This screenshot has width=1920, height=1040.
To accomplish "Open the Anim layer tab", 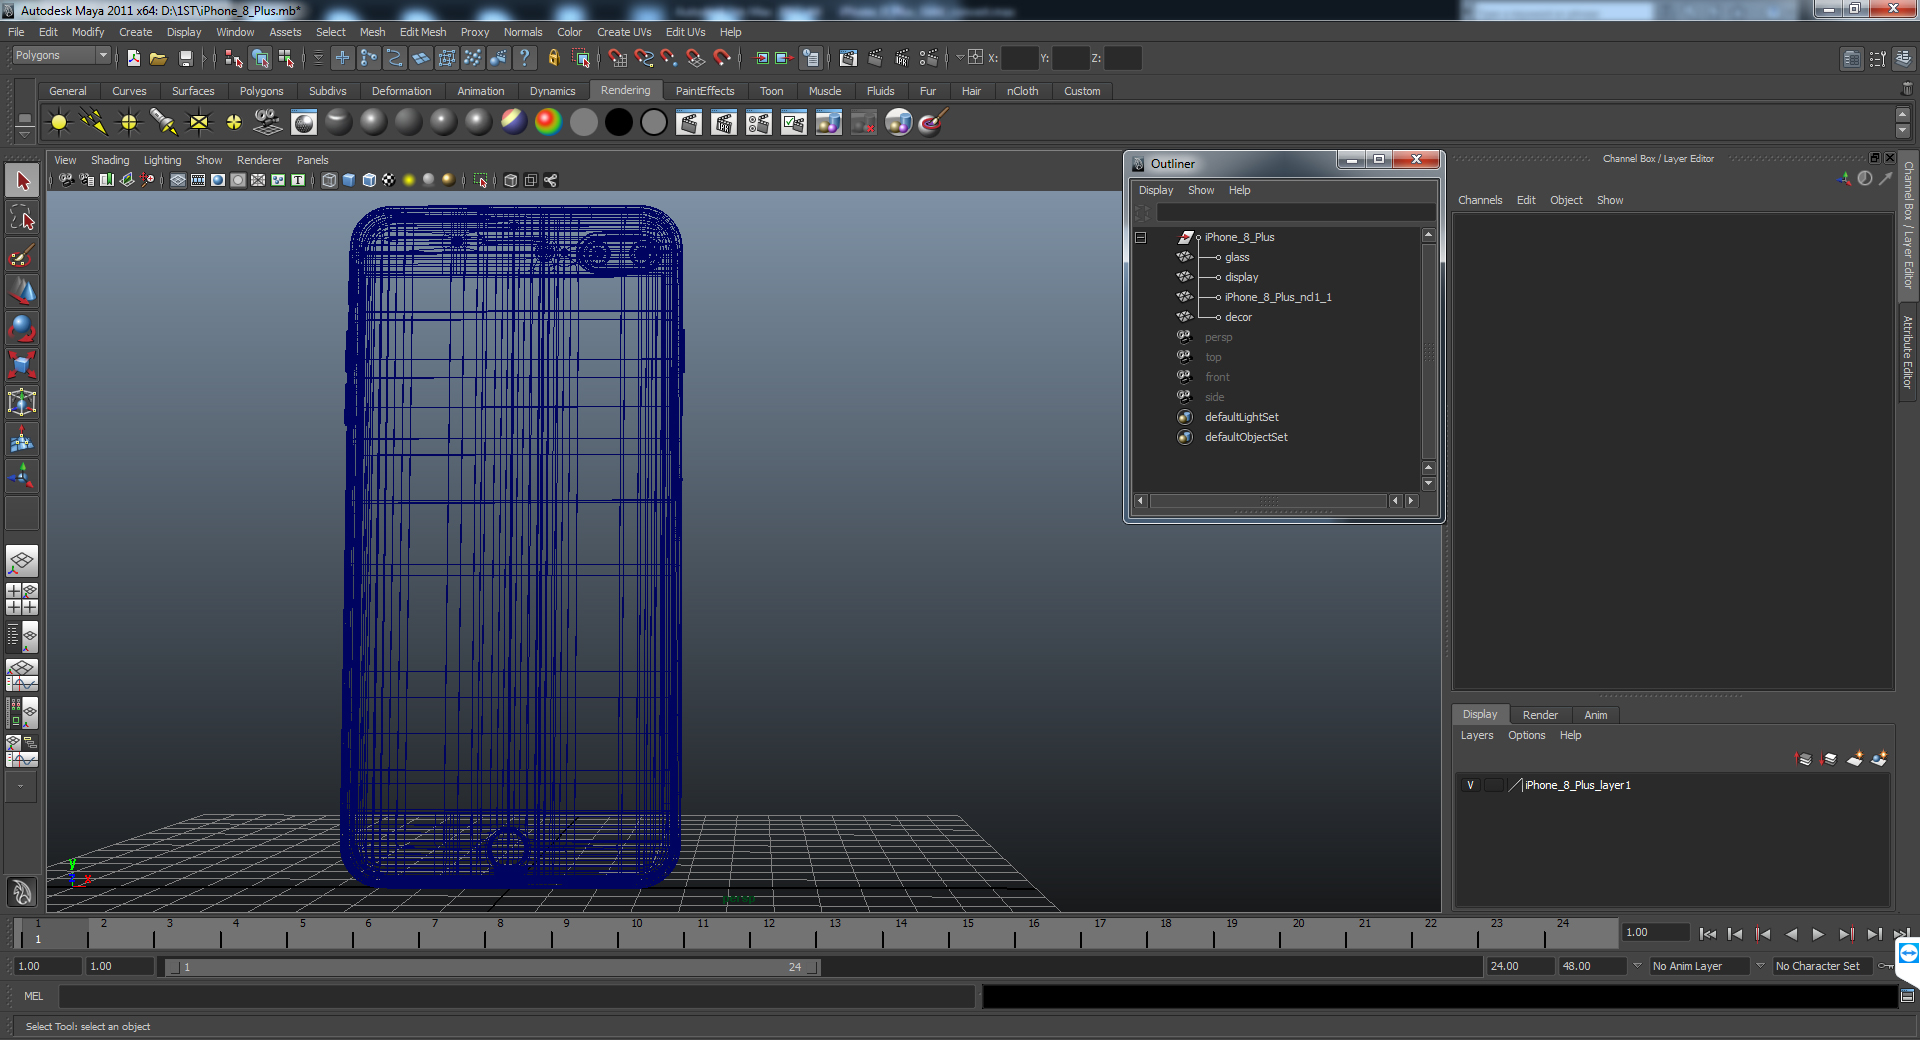I will pyautogui.click(x=1595, y=715).
